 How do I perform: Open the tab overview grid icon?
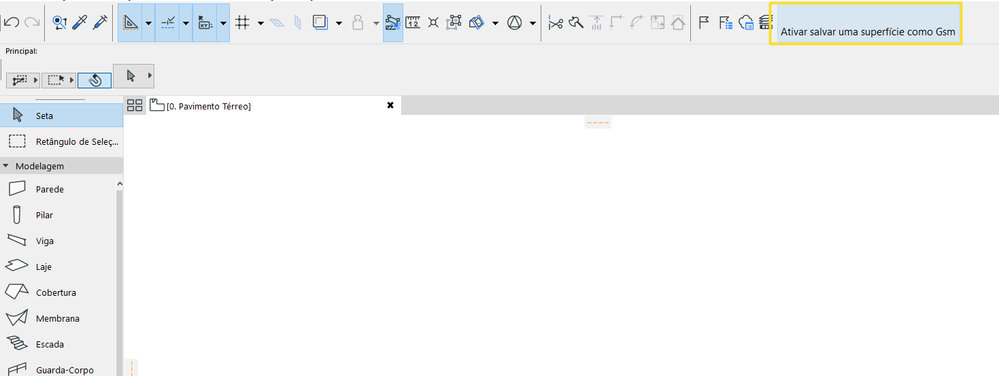pyautogui.click(x=134, y=105)
